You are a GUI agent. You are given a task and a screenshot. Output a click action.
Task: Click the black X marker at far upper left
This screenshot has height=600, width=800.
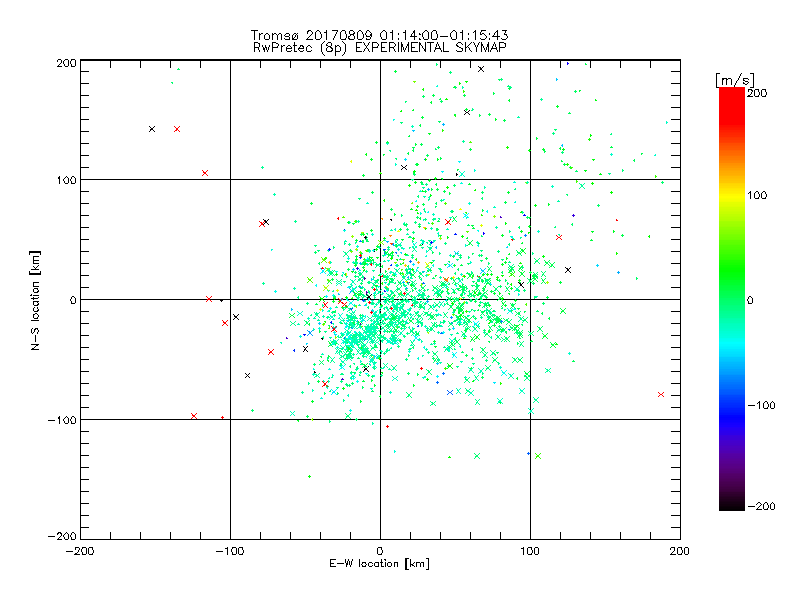point(152,129)
